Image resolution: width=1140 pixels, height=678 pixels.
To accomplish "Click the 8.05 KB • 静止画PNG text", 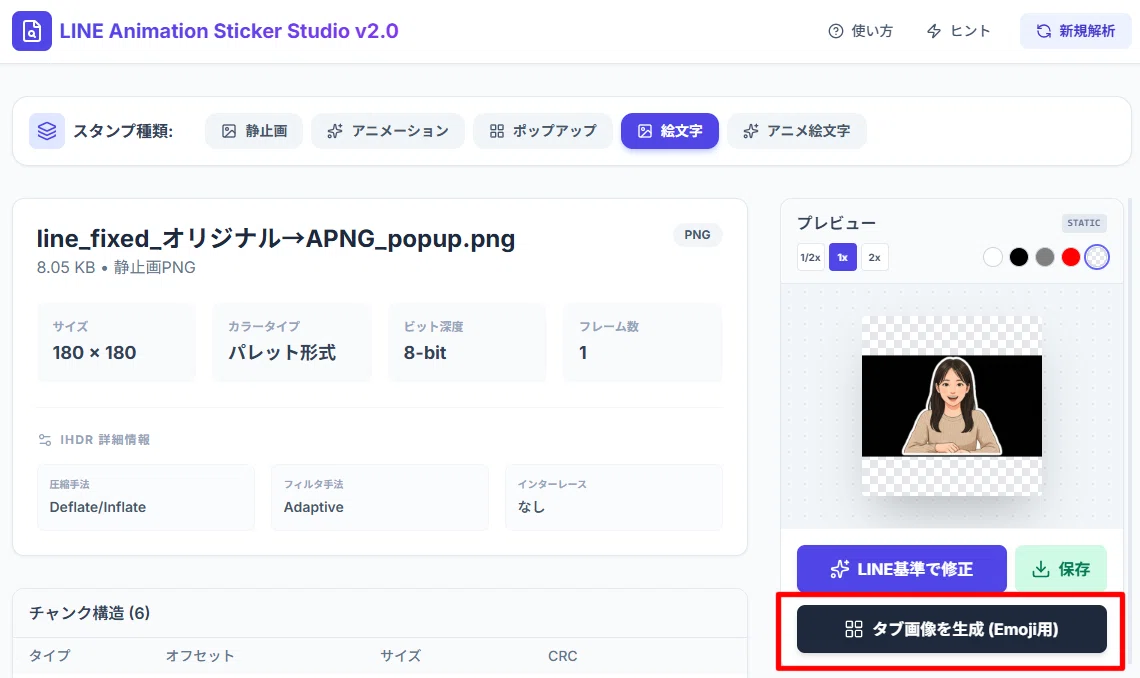I will click(x=116, y=267).
